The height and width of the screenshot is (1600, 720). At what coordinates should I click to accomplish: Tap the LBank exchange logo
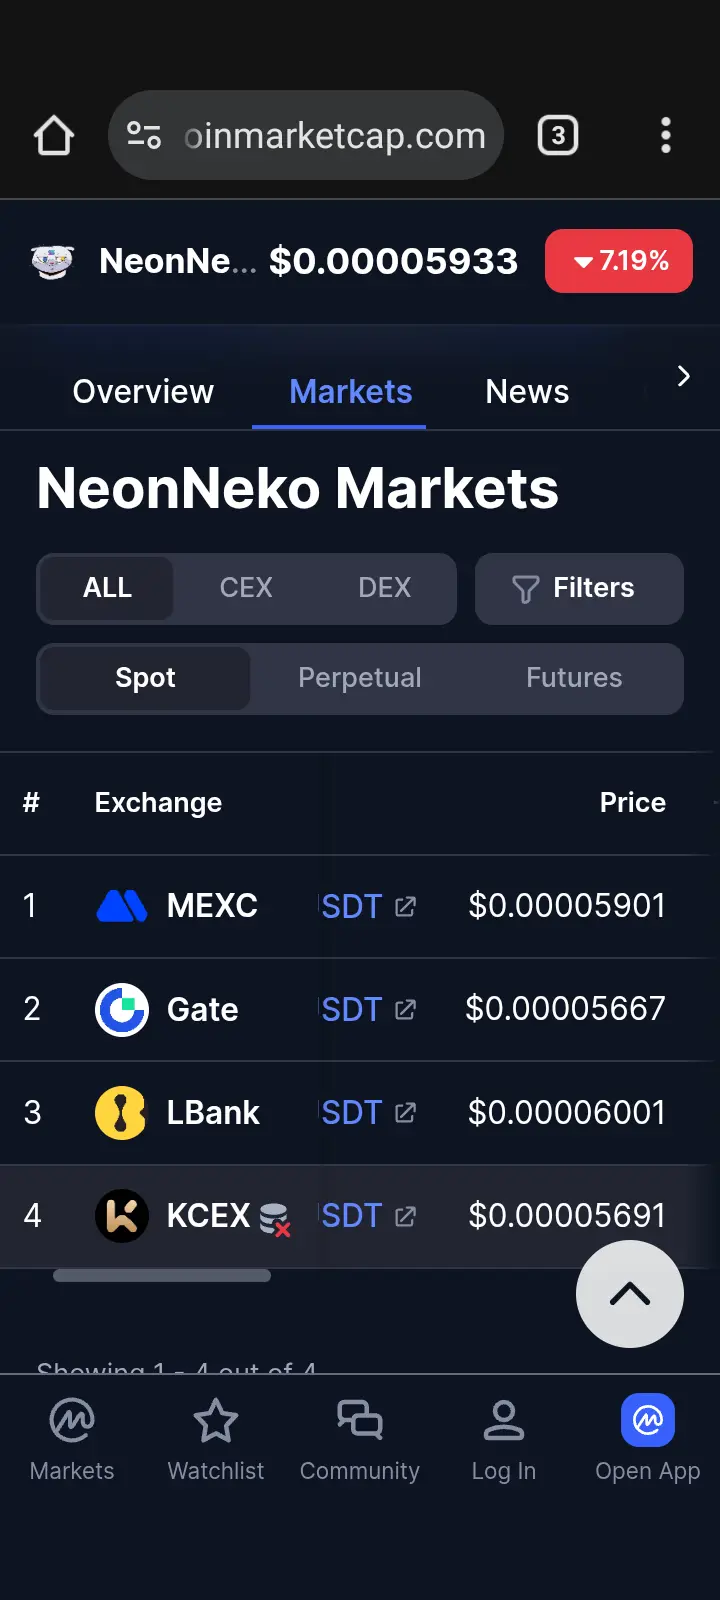click(122, 1113)
